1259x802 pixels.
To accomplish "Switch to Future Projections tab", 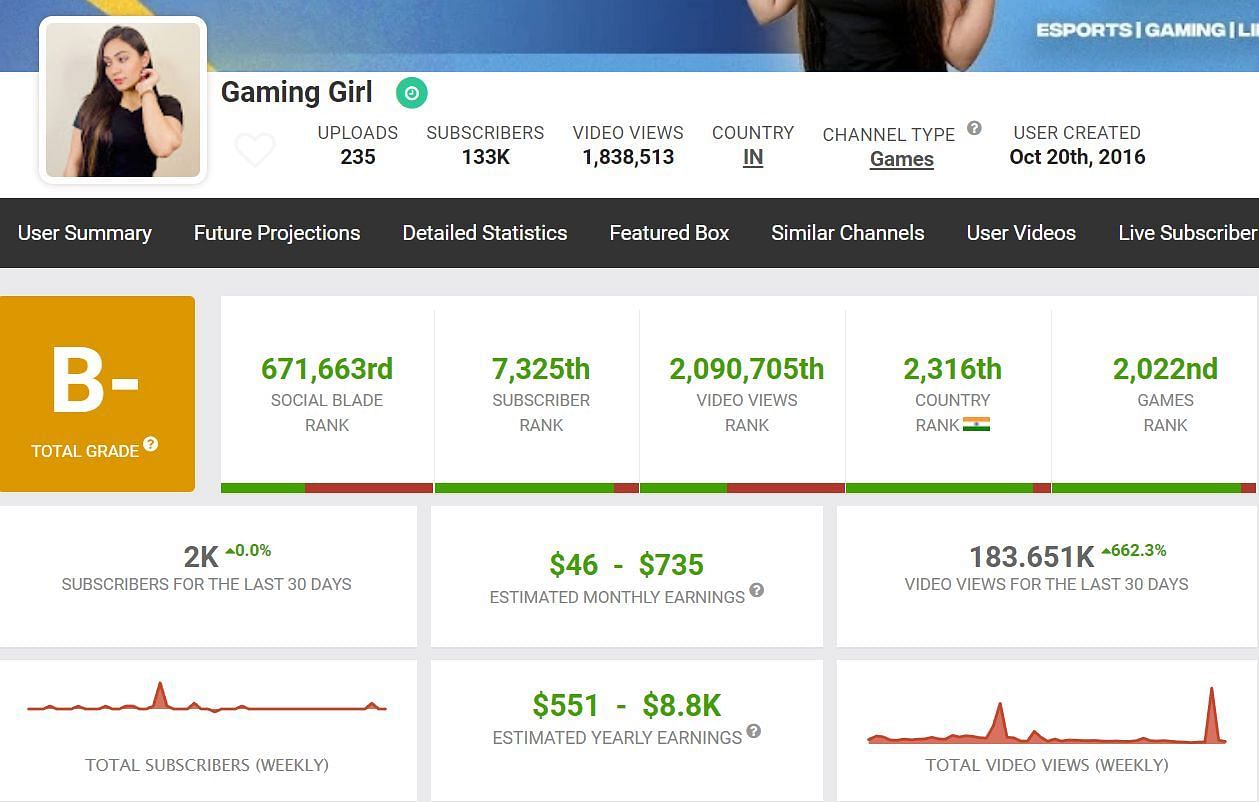I will click(x=277, y=233).
